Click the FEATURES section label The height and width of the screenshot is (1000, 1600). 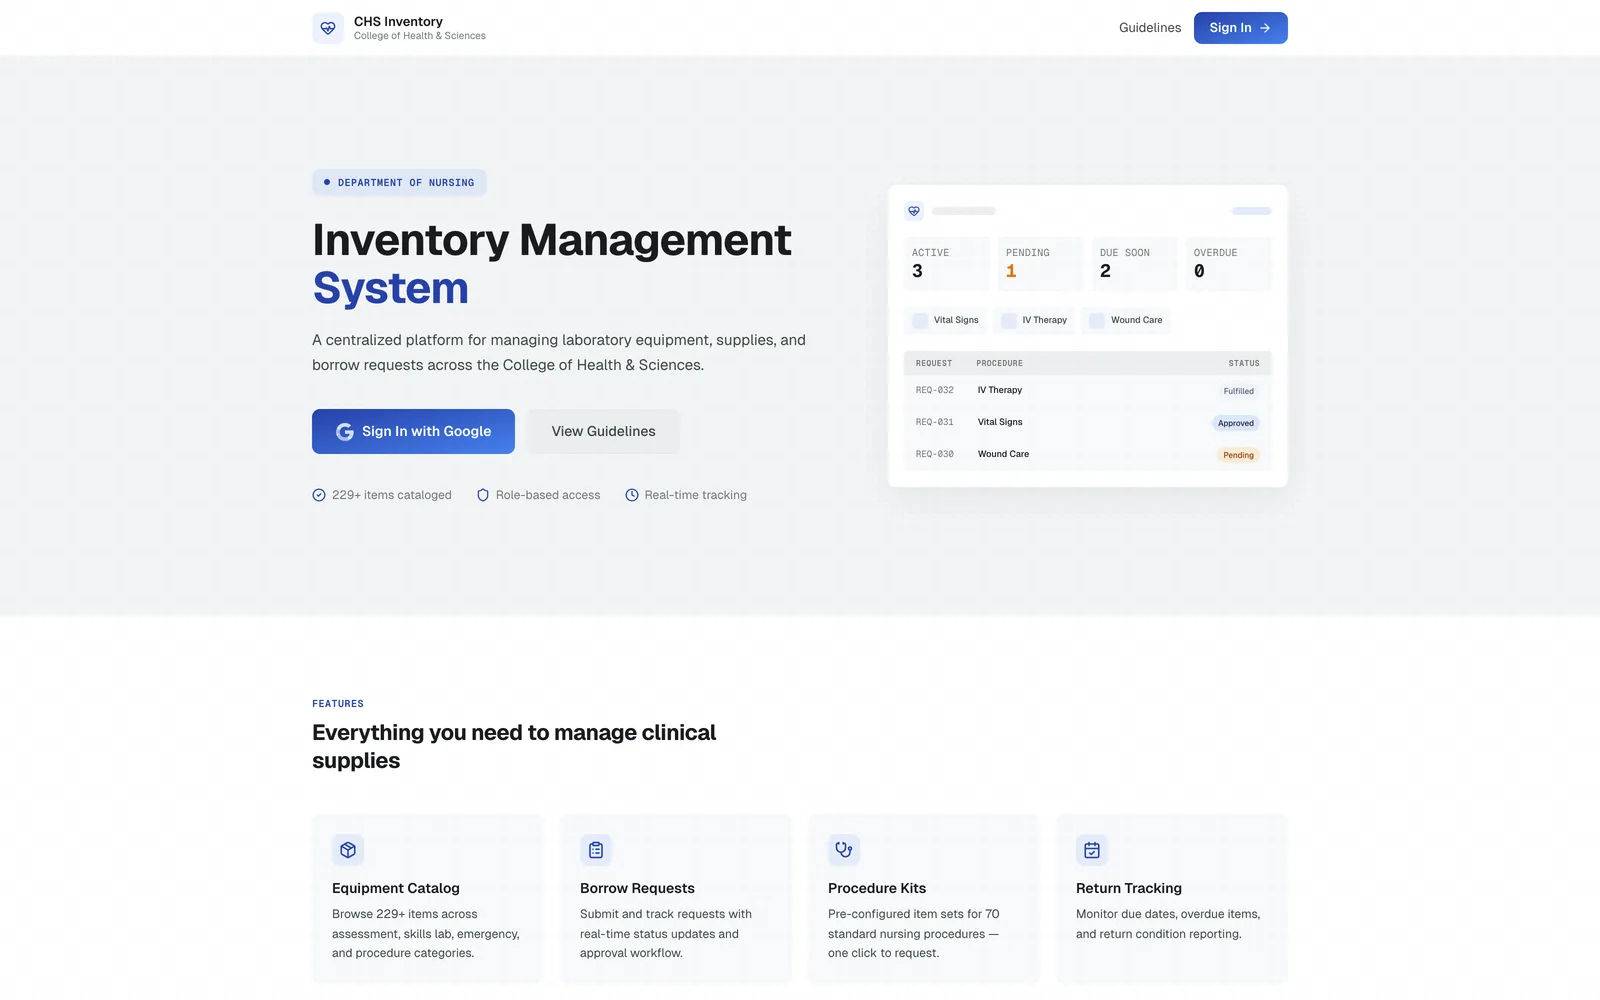coord(338,704)
